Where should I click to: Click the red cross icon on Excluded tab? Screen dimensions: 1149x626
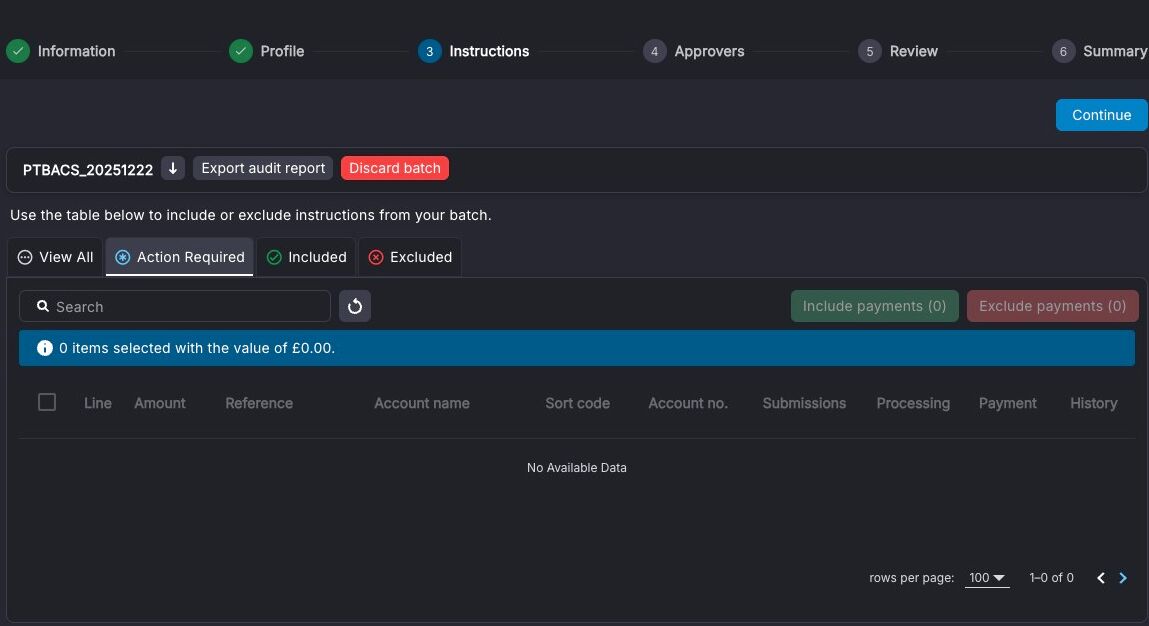tap(376, 257)
